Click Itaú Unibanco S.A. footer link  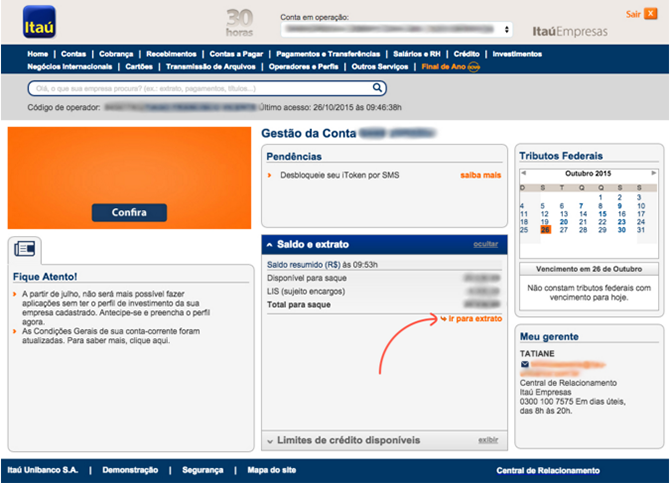(x=43, y=470)
